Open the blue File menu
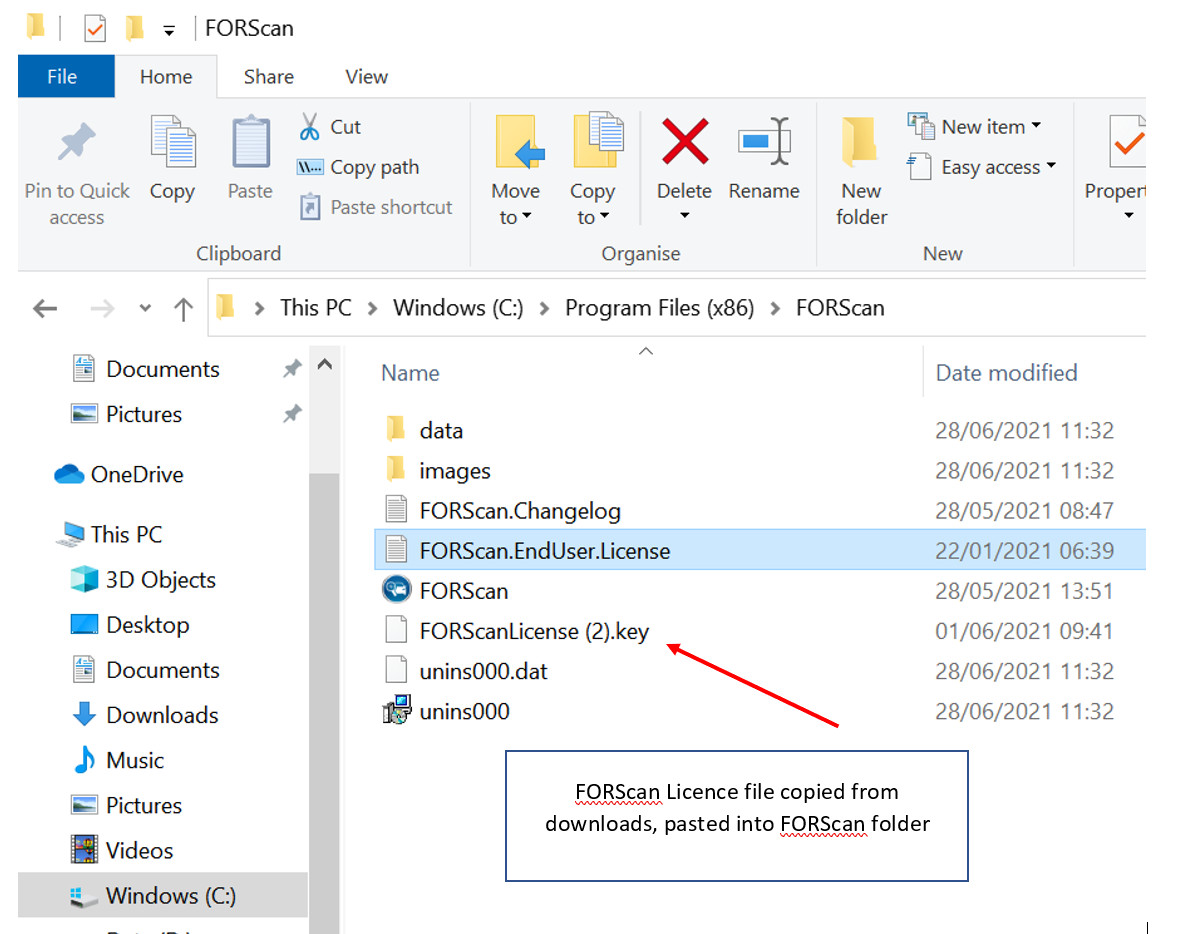This screenshot has height=934, width=1179. [x=62, y=77]
